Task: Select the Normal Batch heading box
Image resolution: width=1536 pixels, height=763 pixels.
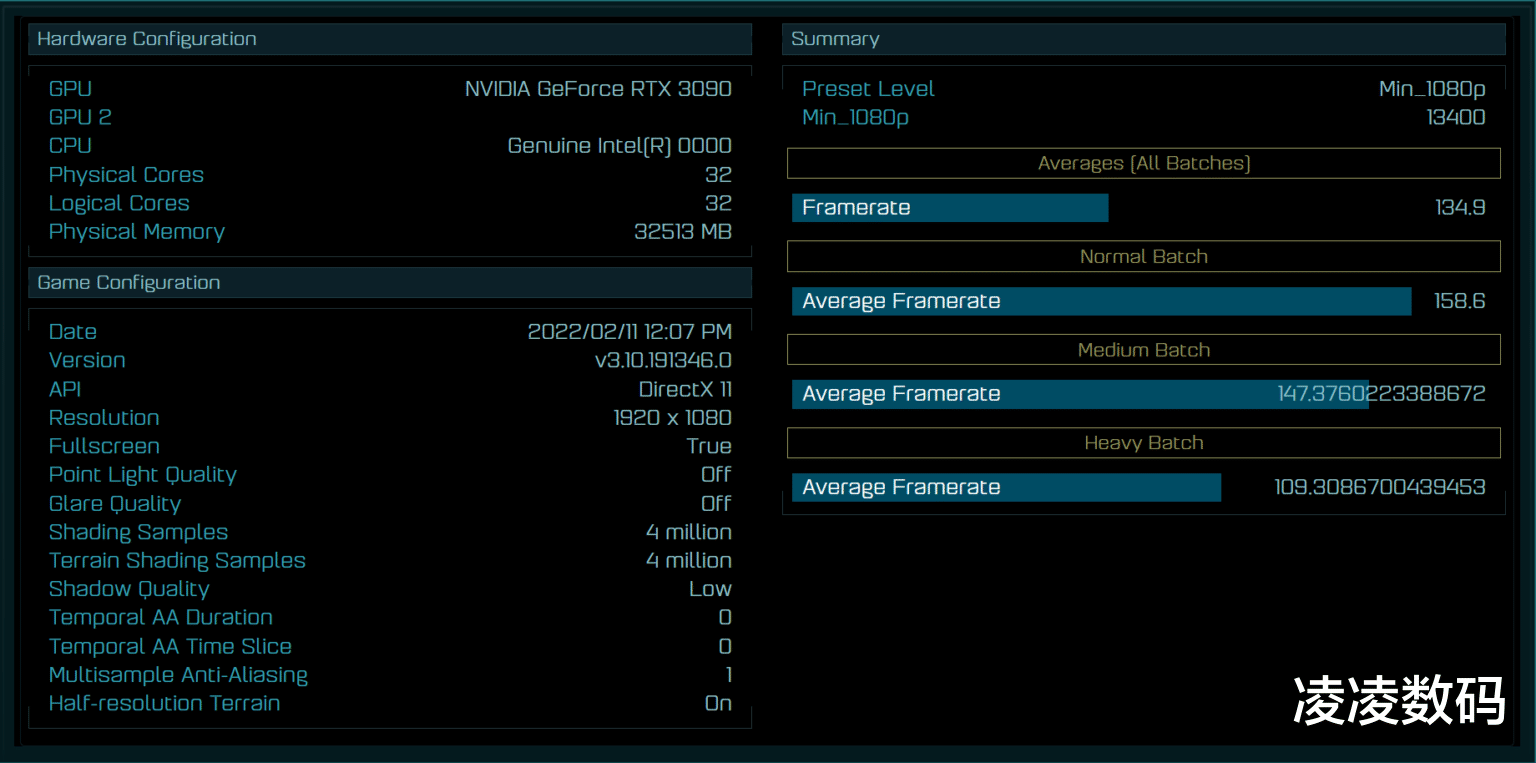Action: (1143, 257)
